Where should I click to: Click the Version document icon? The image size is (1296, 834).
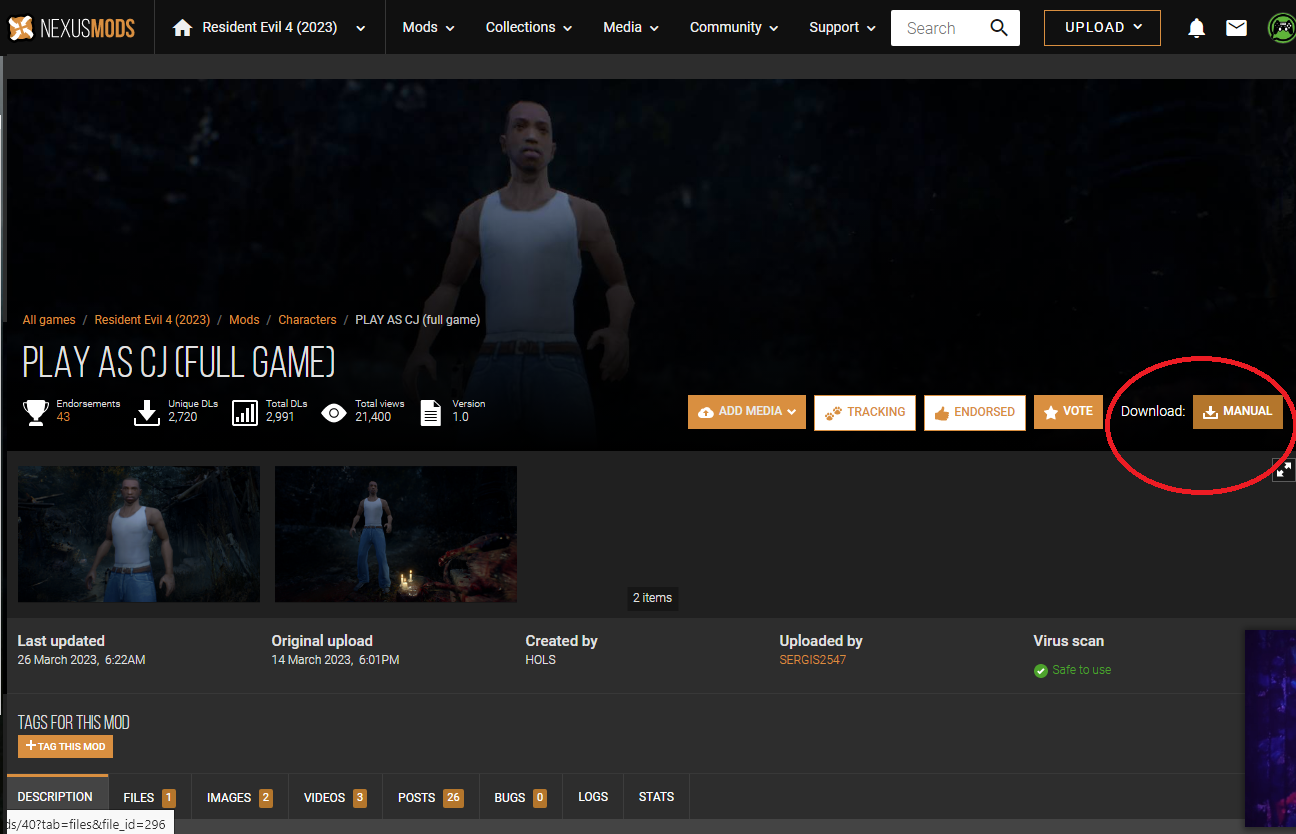431,412
